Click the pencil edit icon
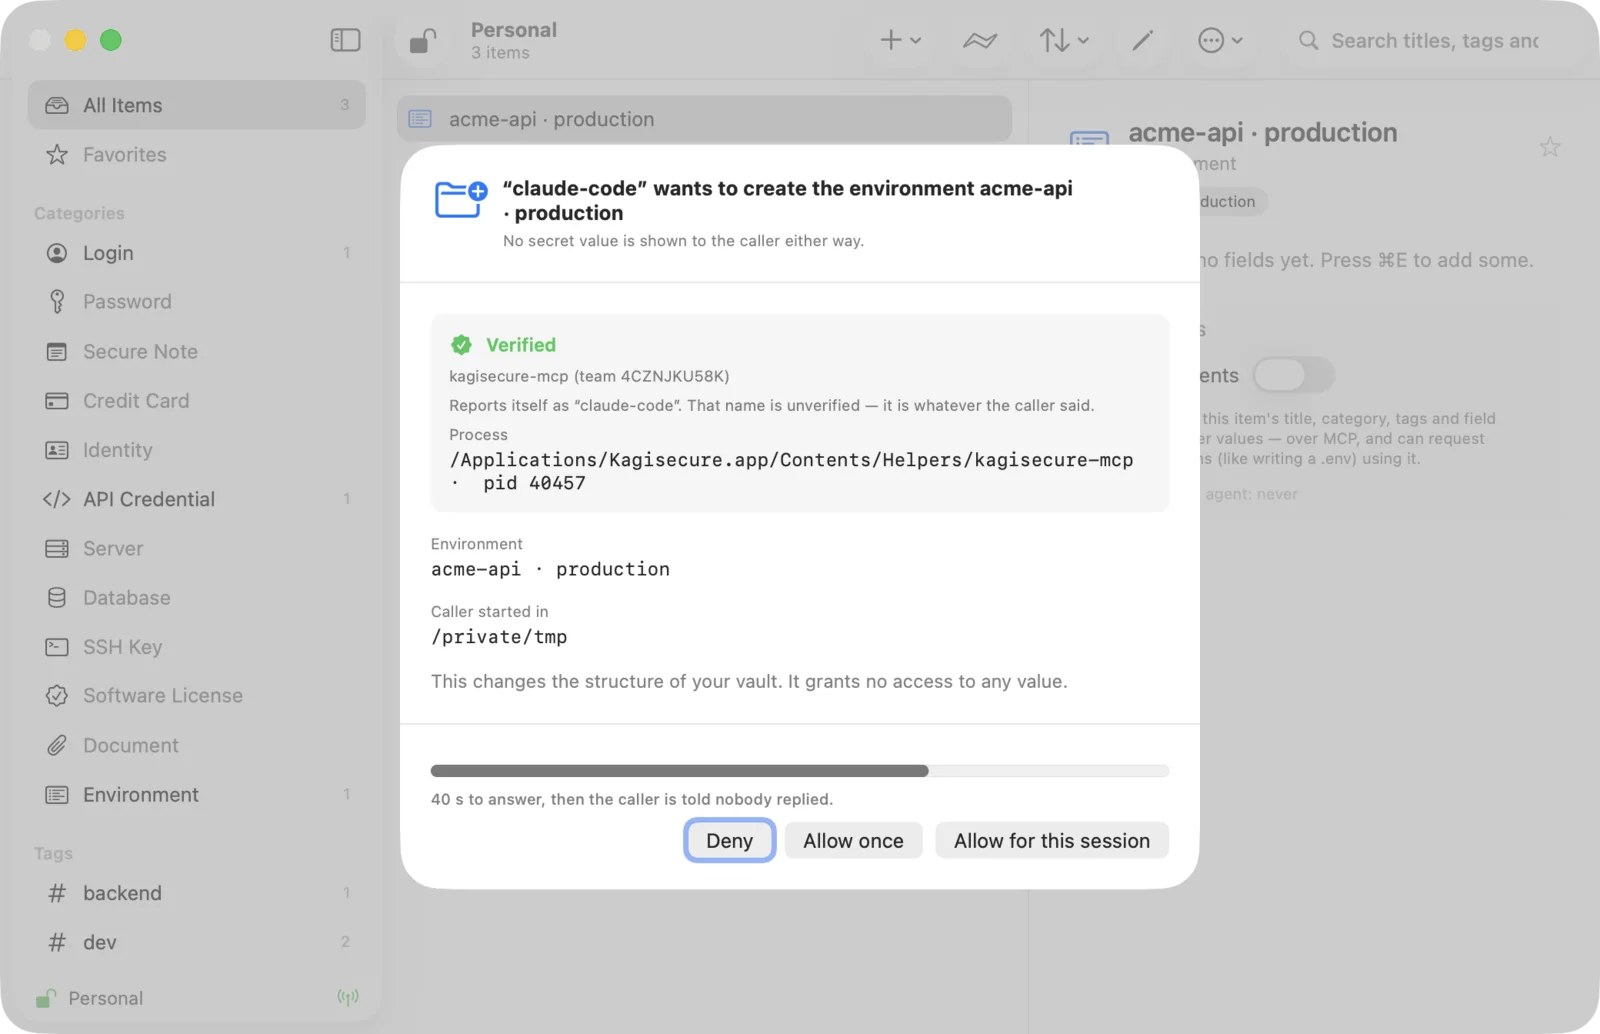 pos(1142,40)
